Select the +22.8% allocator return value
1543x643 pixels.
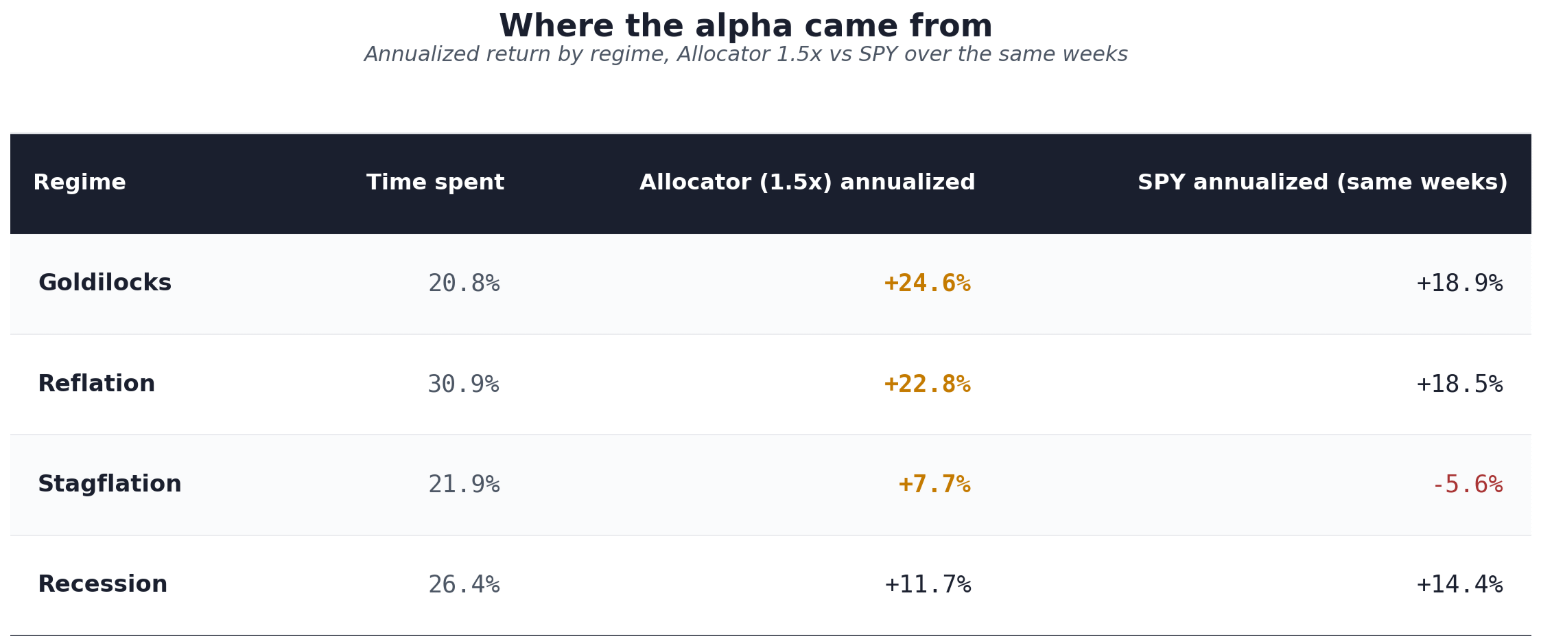click(927, 385)
